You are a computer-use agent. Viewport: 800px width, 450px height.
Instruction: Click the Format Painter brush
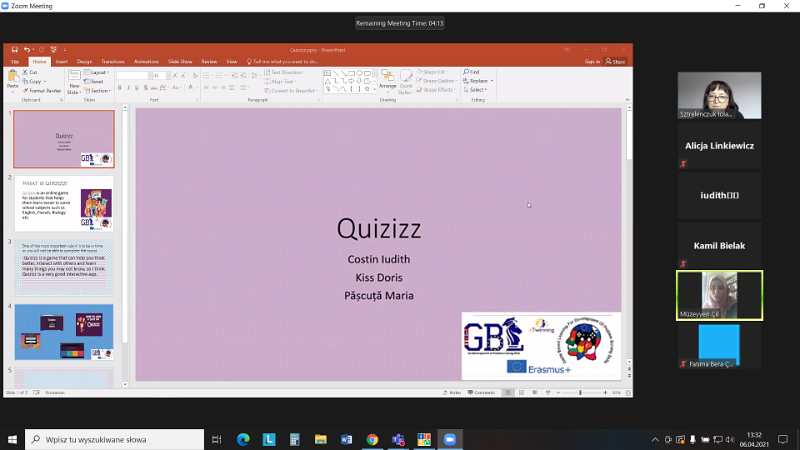click(x=42, y=91)
